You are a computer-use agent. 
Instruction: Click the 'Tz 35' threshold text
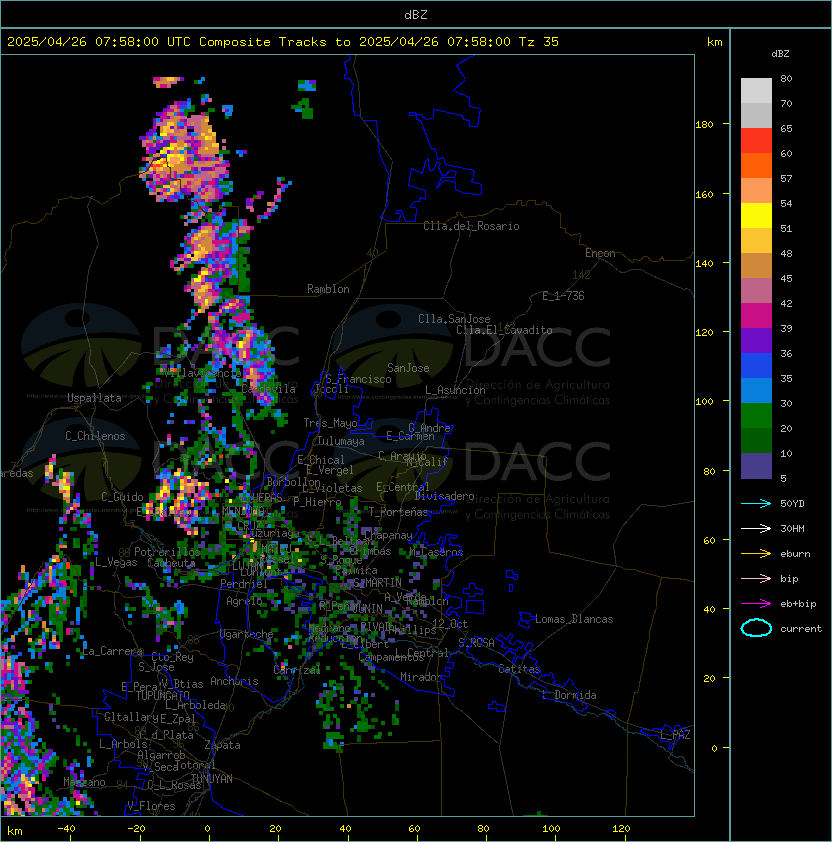[539, 42]
